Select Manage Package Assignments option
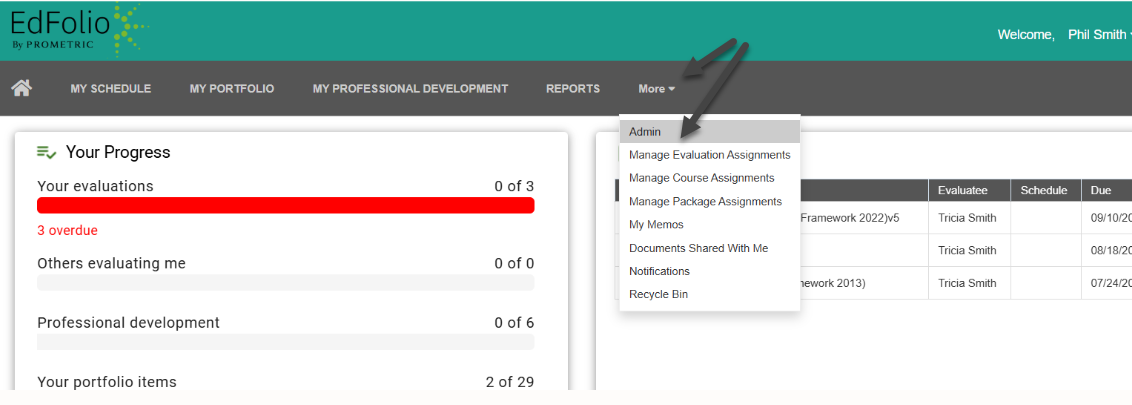The image size is (1132, 405). point(705,202)
